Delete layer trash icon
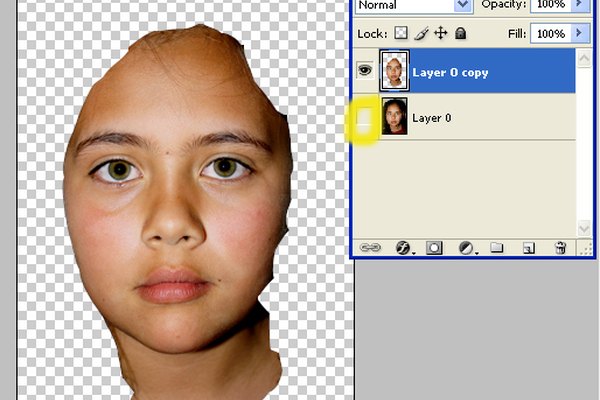The width and height of the screenshot is (600, 400). tap(560, 248)
